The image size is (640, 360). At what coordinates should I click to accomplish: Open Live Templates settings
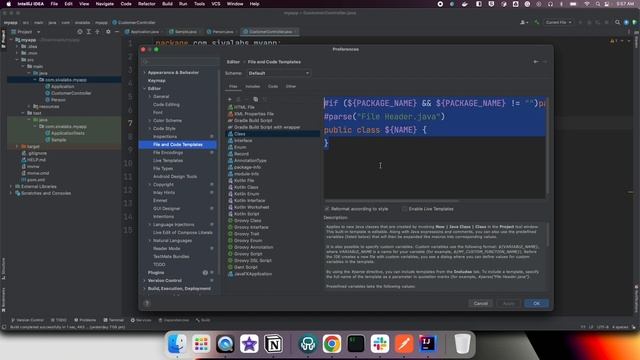coord(168,161)
